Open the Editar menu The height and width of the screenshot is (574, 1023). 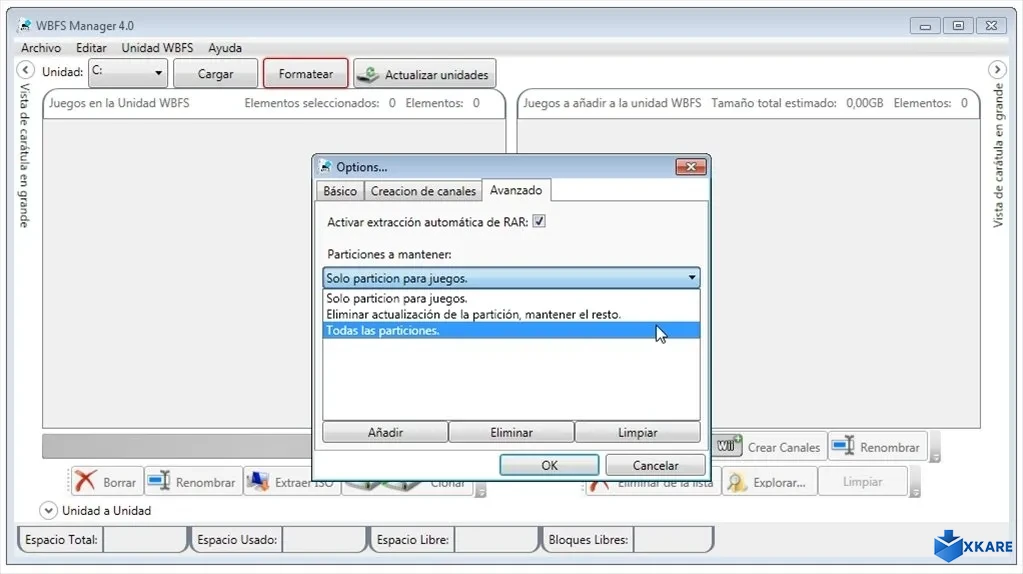tap(91, 48)
